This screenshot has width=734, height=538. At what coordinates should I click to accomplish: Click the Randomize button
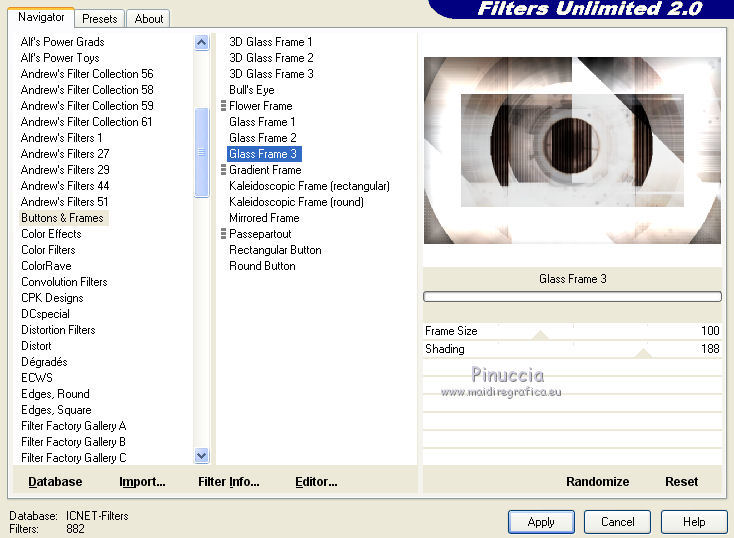[x=597, y=482]
